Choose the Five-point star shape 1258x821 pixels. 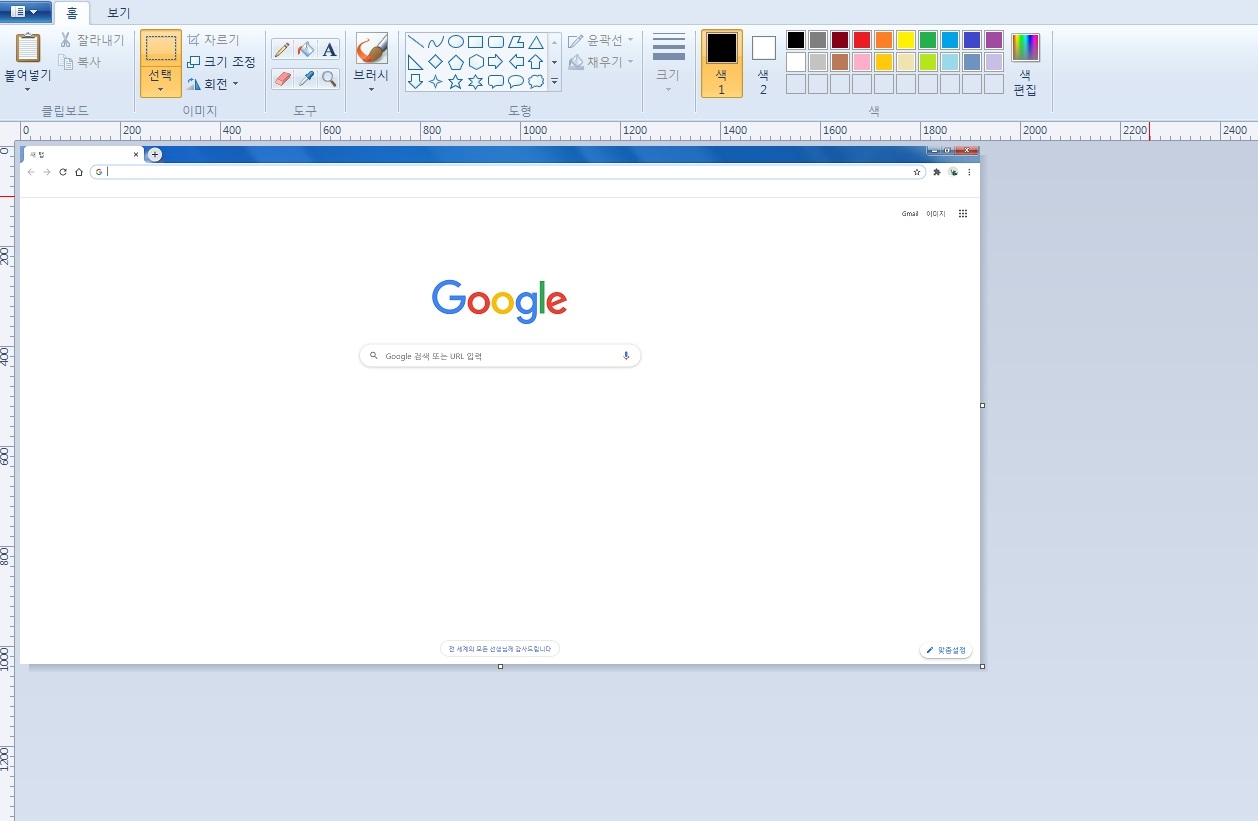coord(455,82)
